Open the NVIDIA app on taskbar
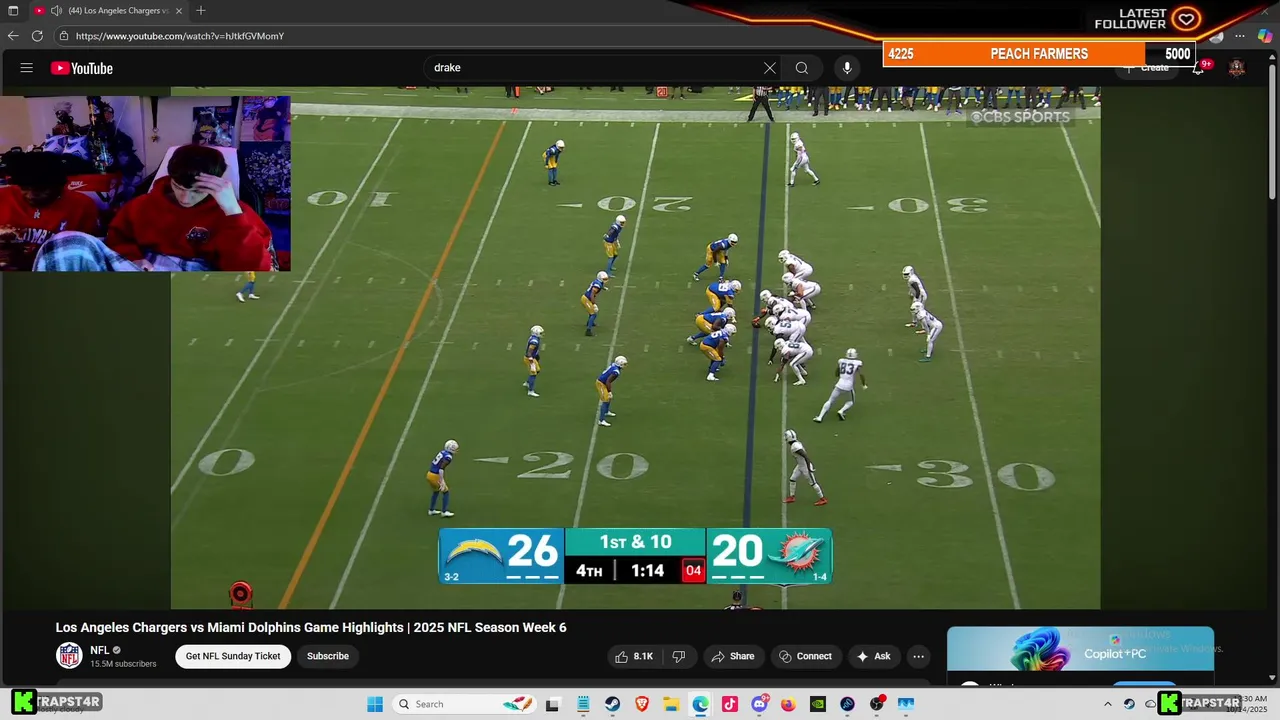 [x=818, y=704]
